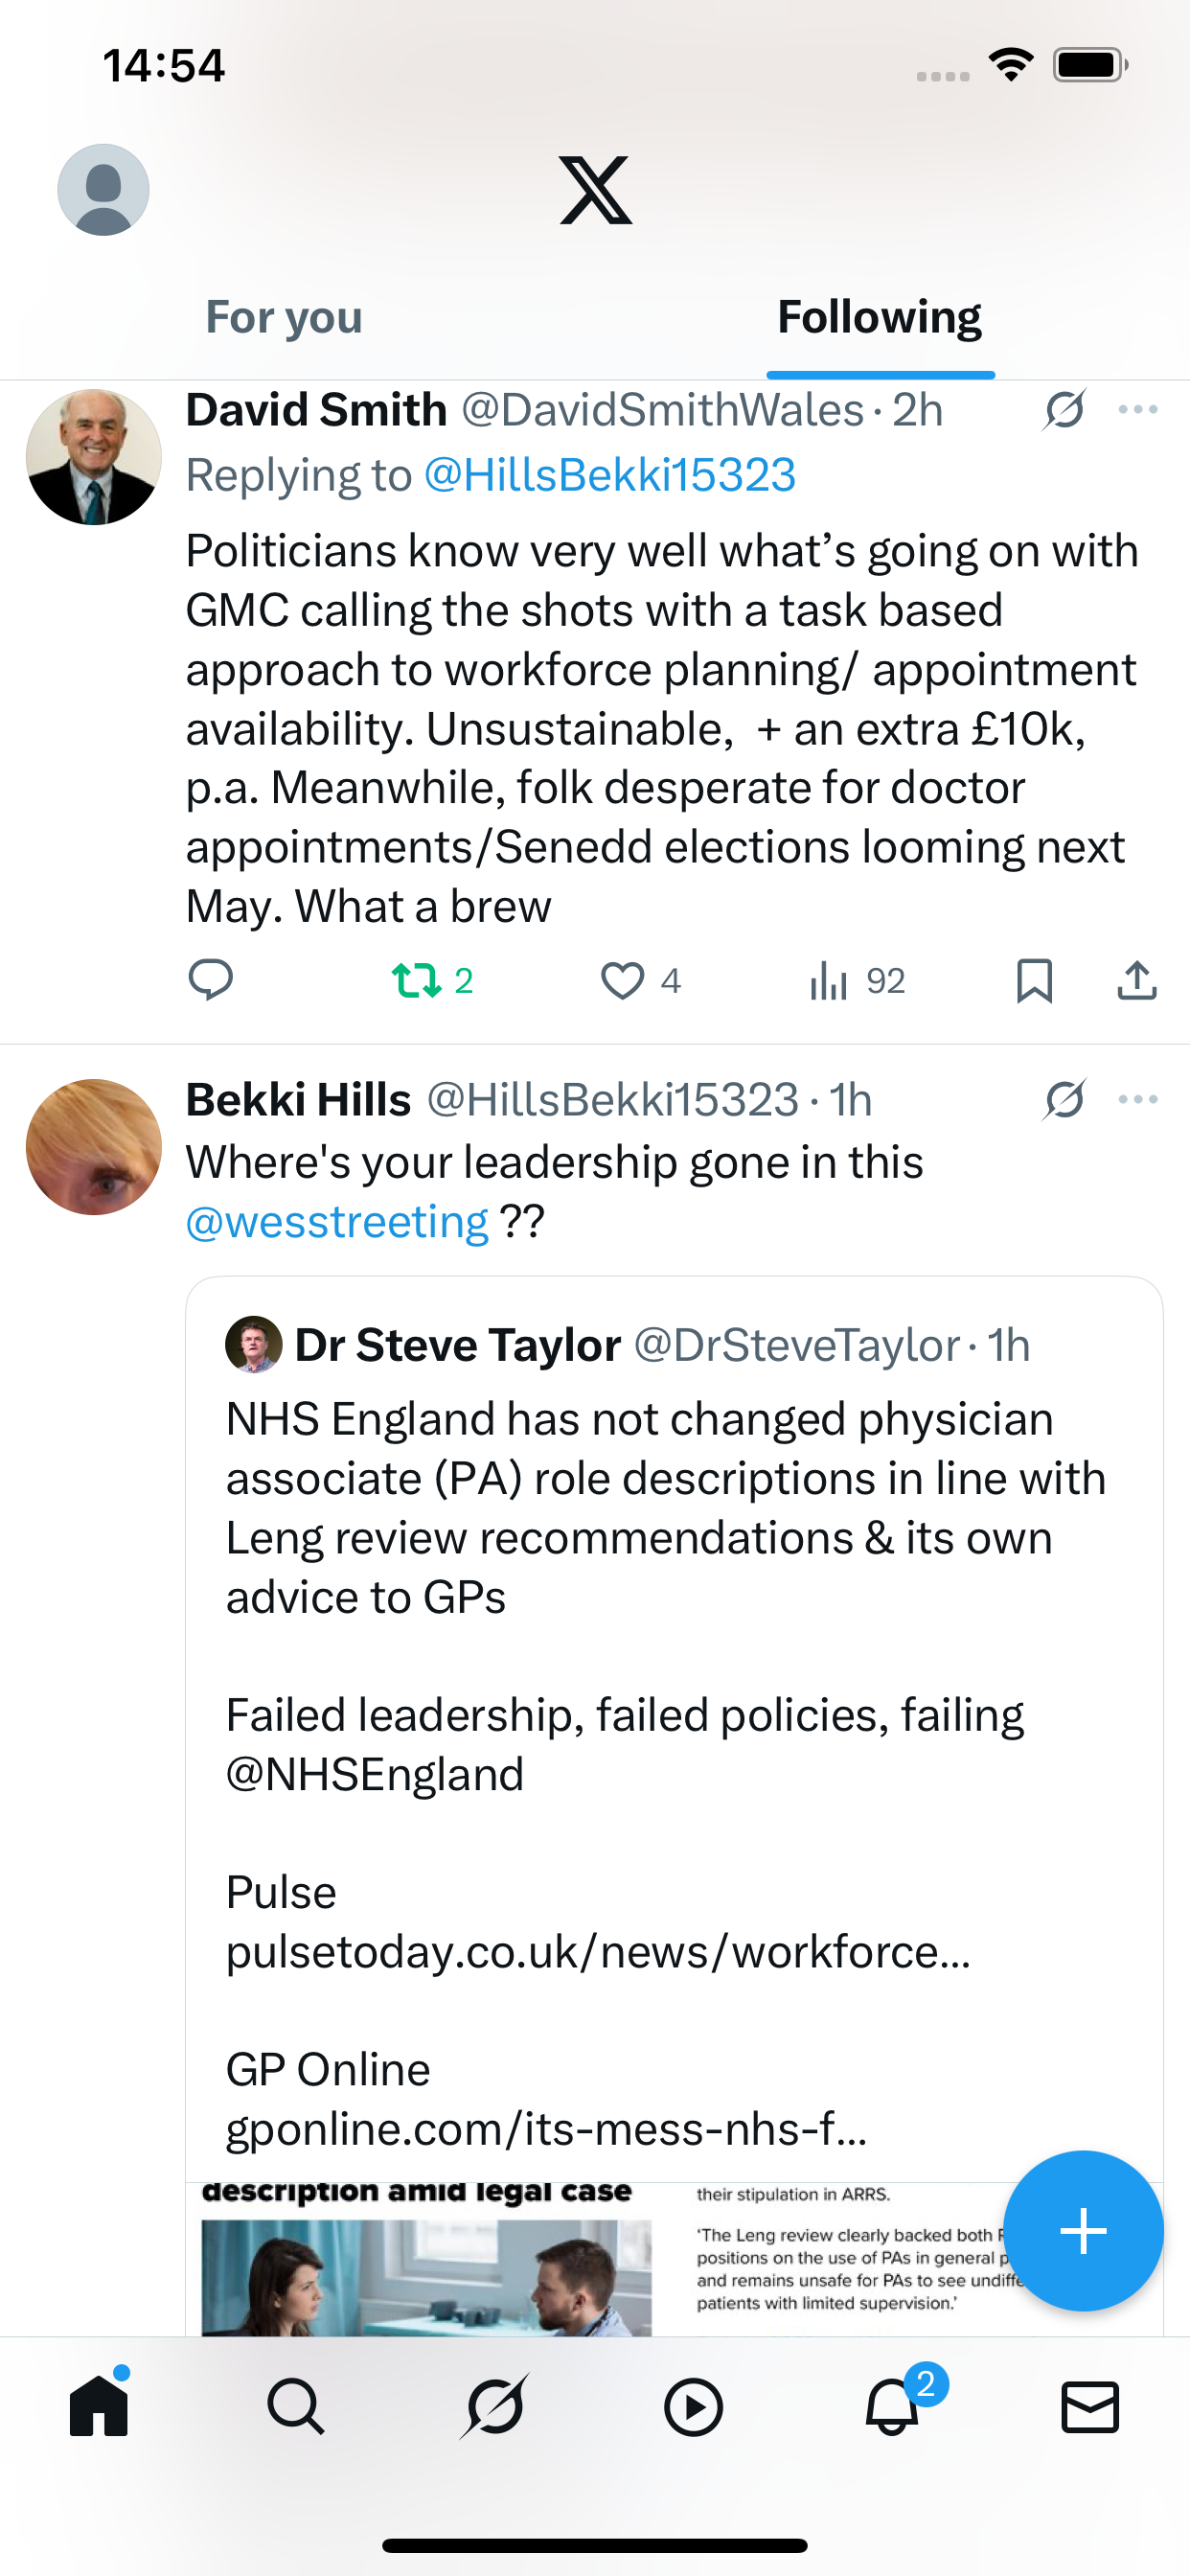Open more options on David Smith's post
Viewport: 1190px width, 2576px height.
(x=1138, y=410)
